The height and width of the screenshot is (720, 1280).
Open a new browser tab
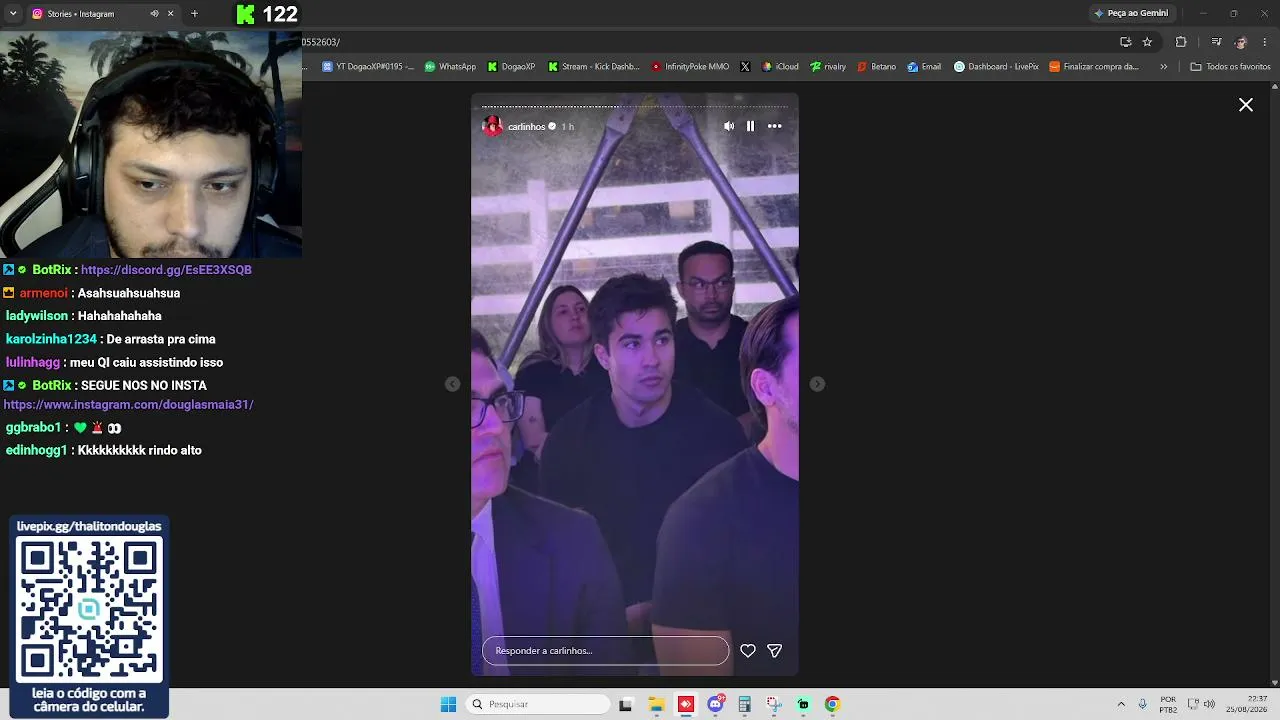194,14
